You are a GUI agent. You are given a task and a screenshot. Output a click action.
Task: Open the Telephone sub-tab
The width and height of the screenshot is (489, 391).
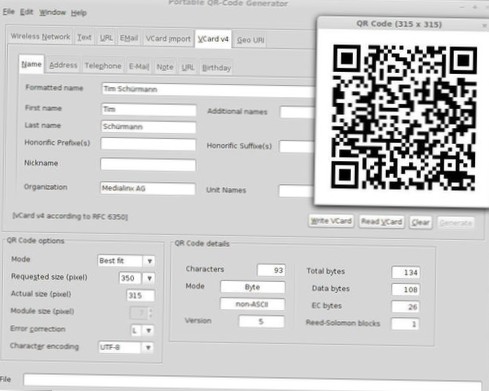click(x=103, y=66)
